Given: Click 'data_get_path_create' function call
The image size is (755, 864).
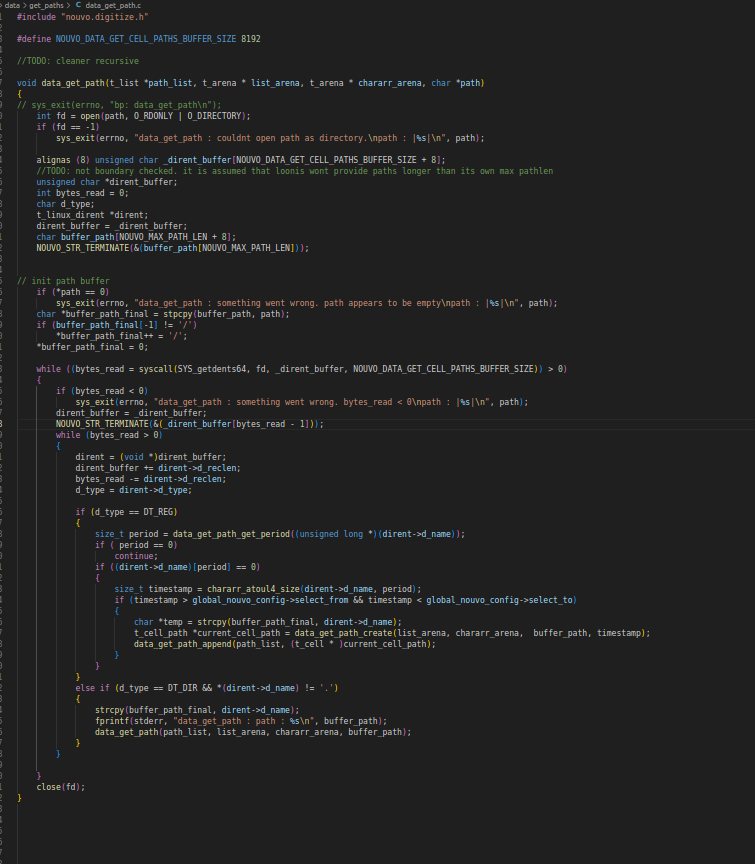Looking at the screenshot, I should [343, 633].
